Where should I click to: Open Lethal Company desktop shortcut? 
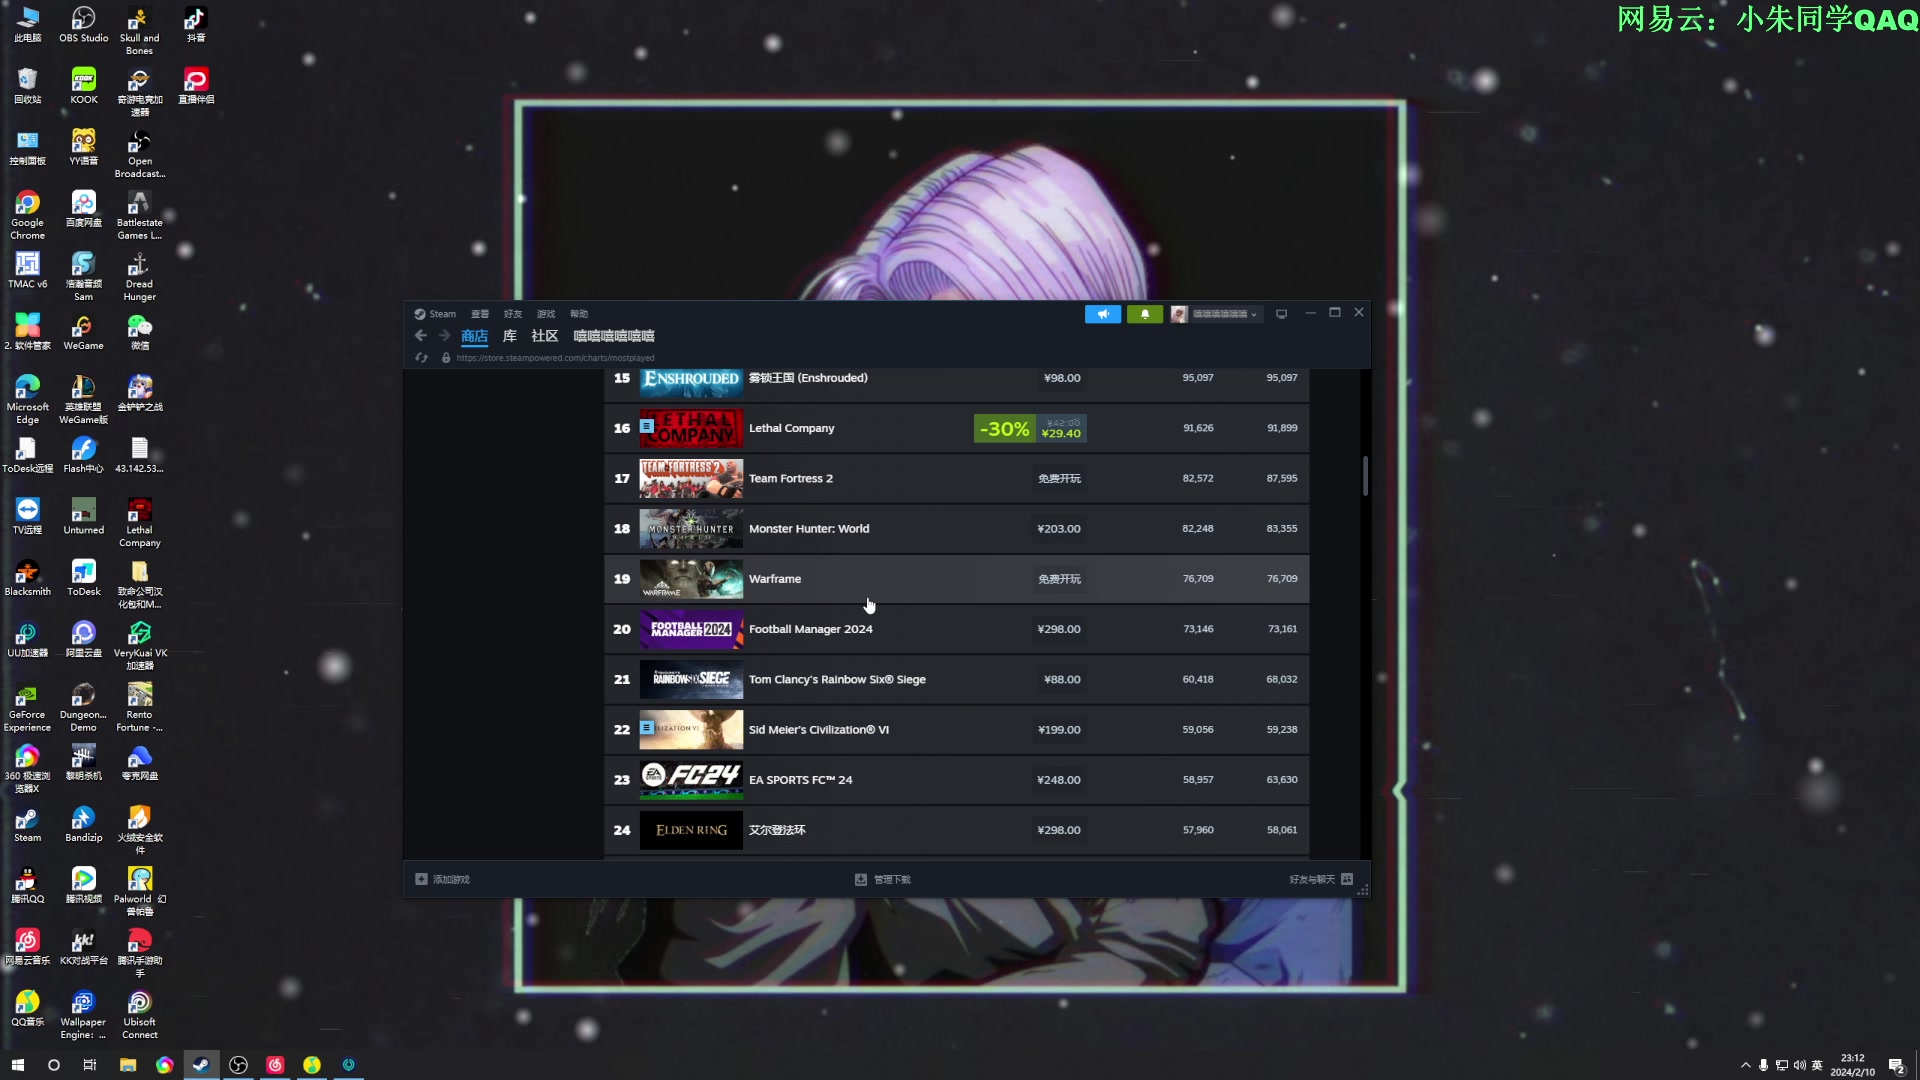[140, 524]
